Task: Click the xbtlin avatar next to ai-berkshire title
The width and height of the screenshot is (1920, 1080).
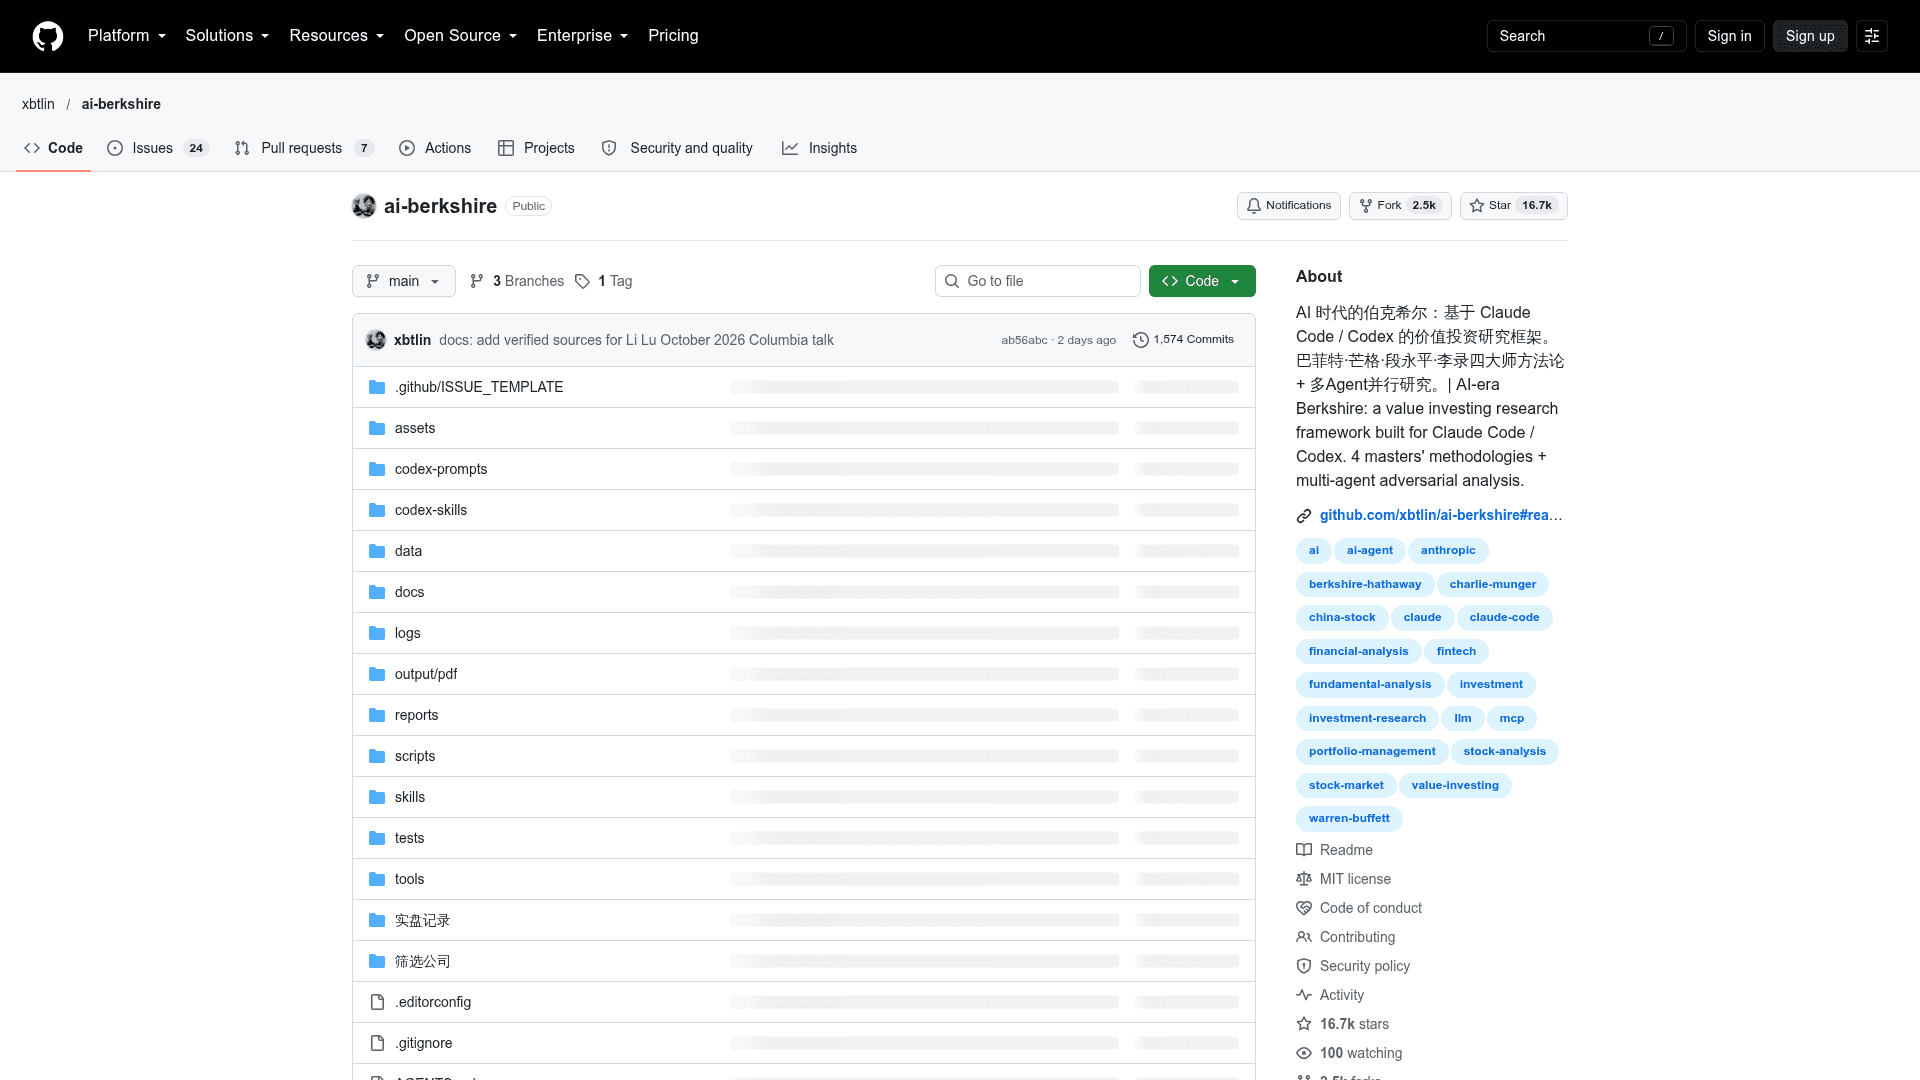Action: 364,206
